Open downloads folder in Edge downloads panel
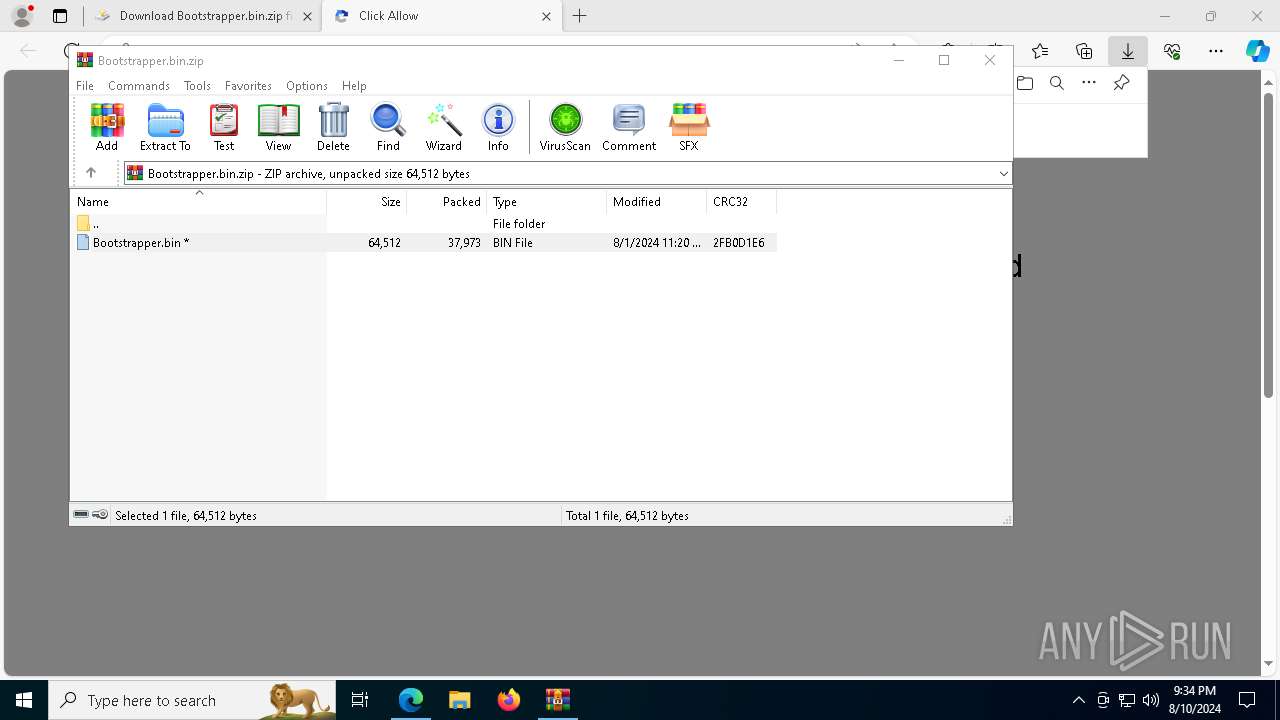Viewport: 1280px width, 720px height. tap(1025, 83)
